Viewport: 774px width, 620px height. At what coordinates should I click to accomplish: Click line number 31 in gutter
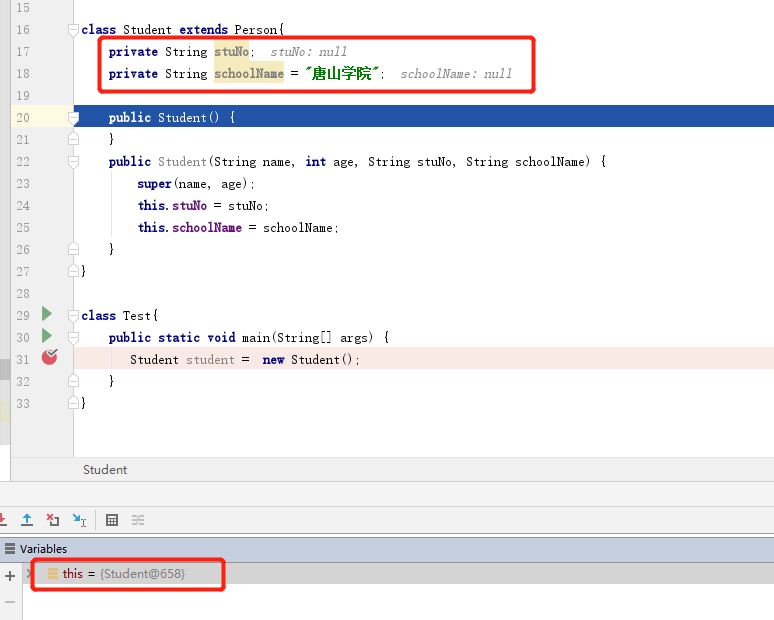tap(23, 359)
